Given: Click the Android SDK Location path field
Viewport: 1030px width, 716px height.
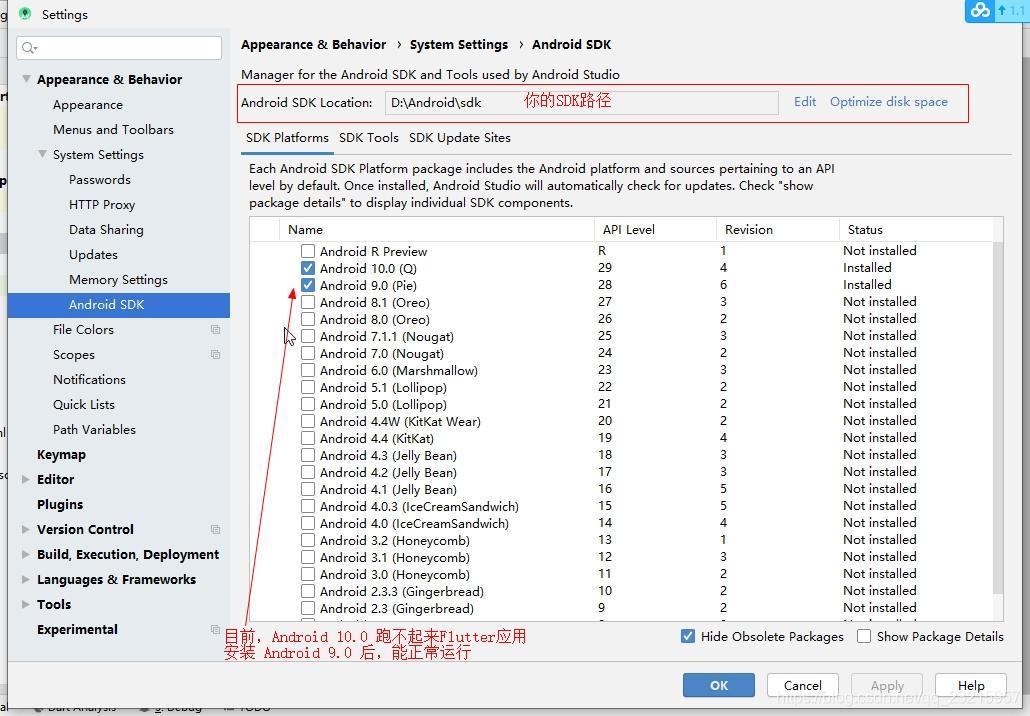Looking at the screenshot, I should pos(581,102).
